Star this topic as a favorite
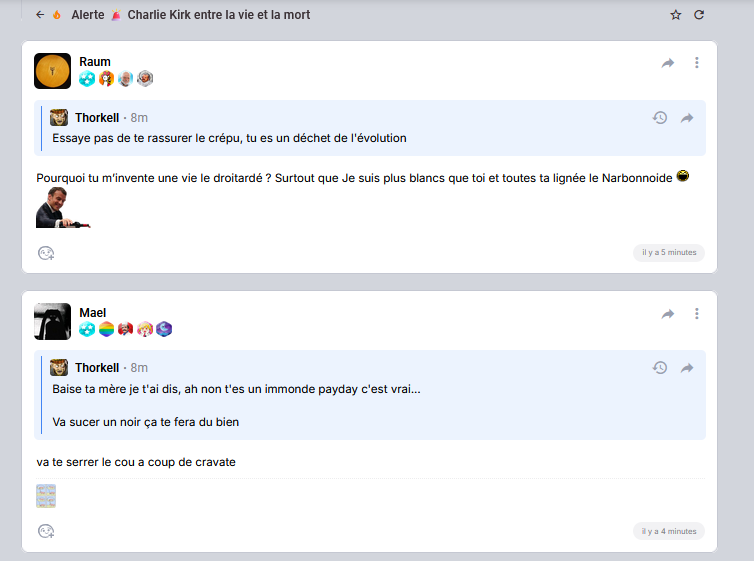Image resolution: width=754 pixels, height=561 pixels. click(x=676, y=15)
